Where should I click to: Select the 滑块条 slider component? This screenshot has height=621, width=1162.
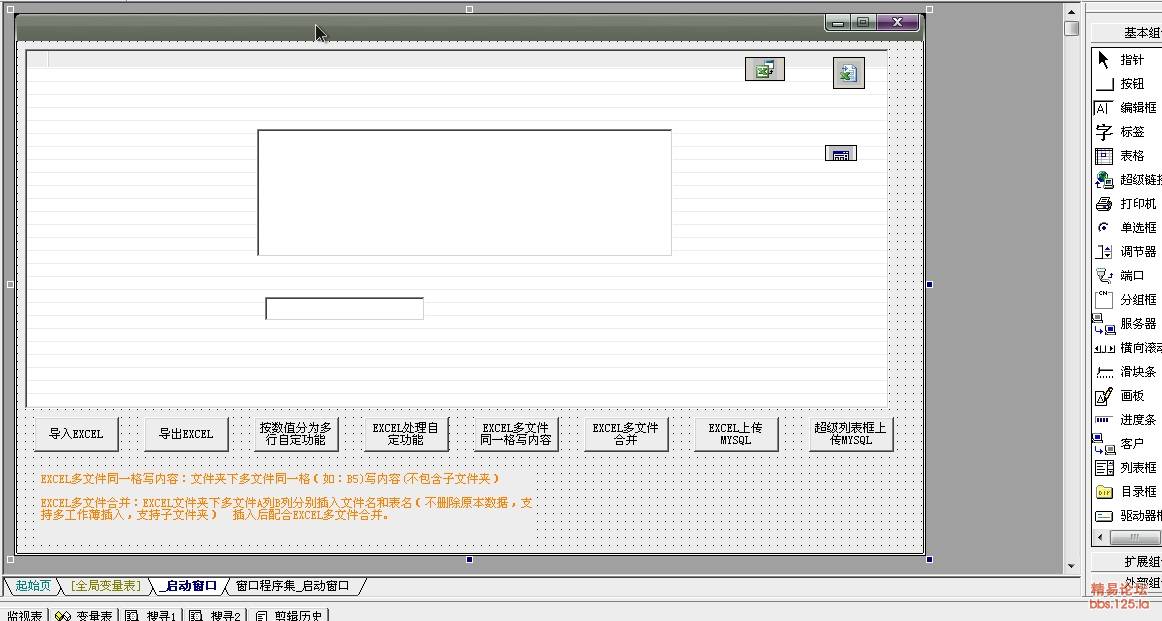click(x=1126, y=371)
